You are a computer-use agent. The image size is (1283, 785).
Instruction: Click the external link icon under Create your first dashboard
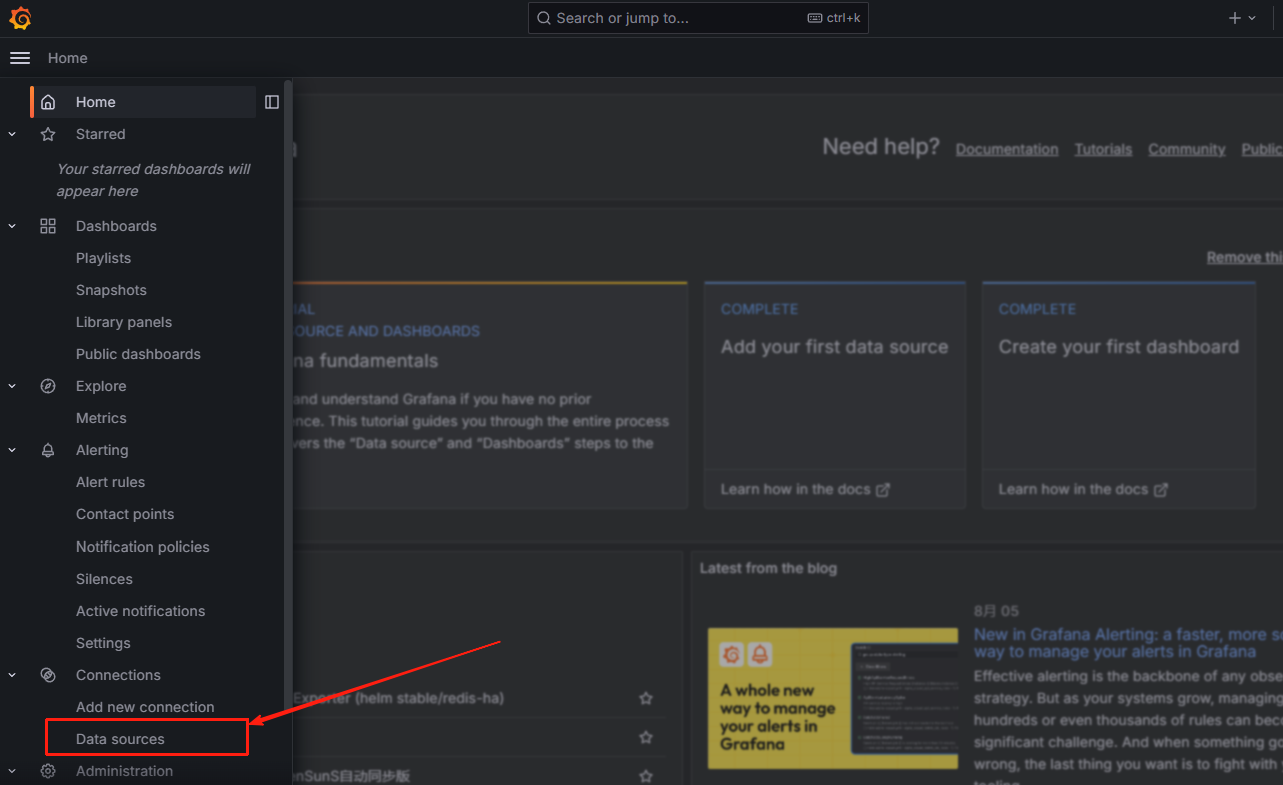(1161, 490)
